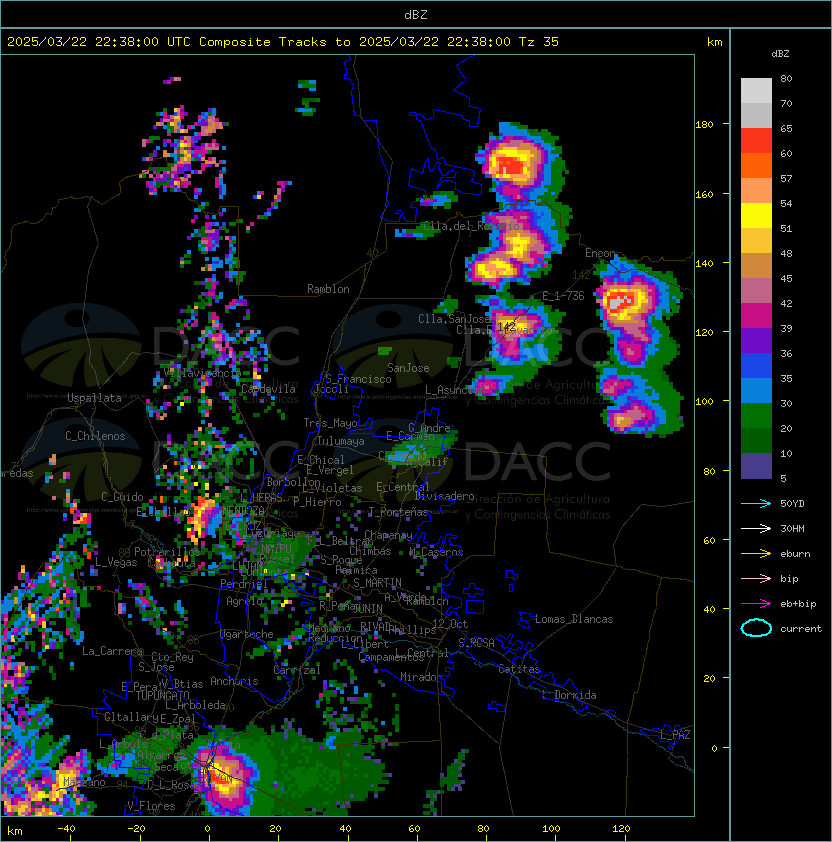Click the 'C_Guido' map label
Screen dimensions: 832x842
[122, 497]
